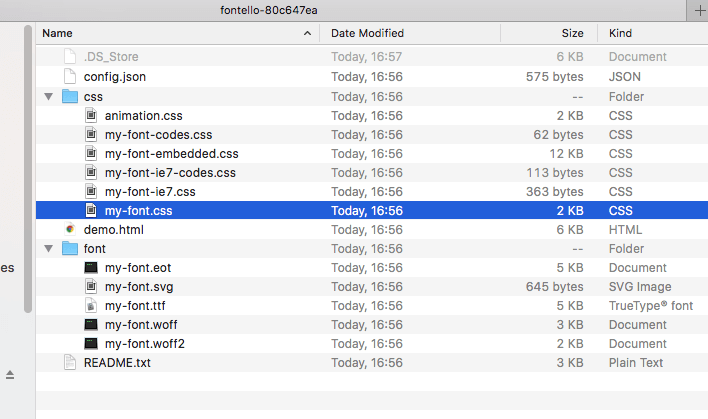Select the my-font.woff2 file icon
Viewport: 708px width, 419px height.
click(91, 344)
